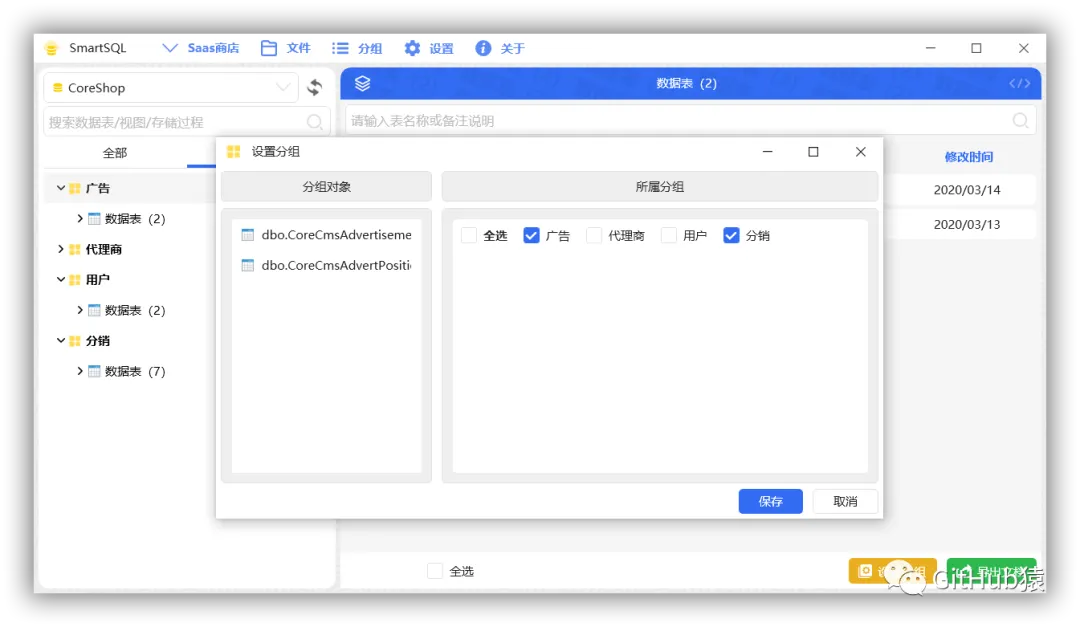Collapse the 分销 group node
This screenshot has width=1080, height=627.
[x=61, y=340]
